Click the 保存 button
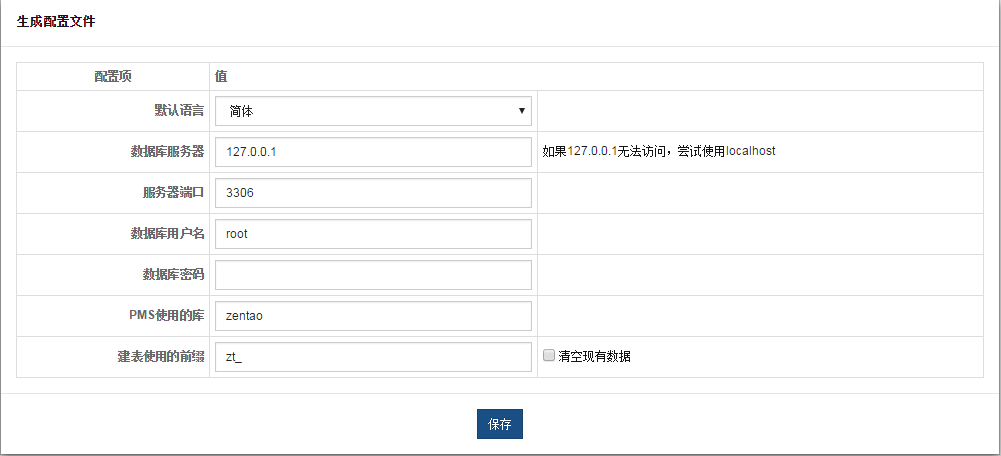 click(x=500, y=424)
